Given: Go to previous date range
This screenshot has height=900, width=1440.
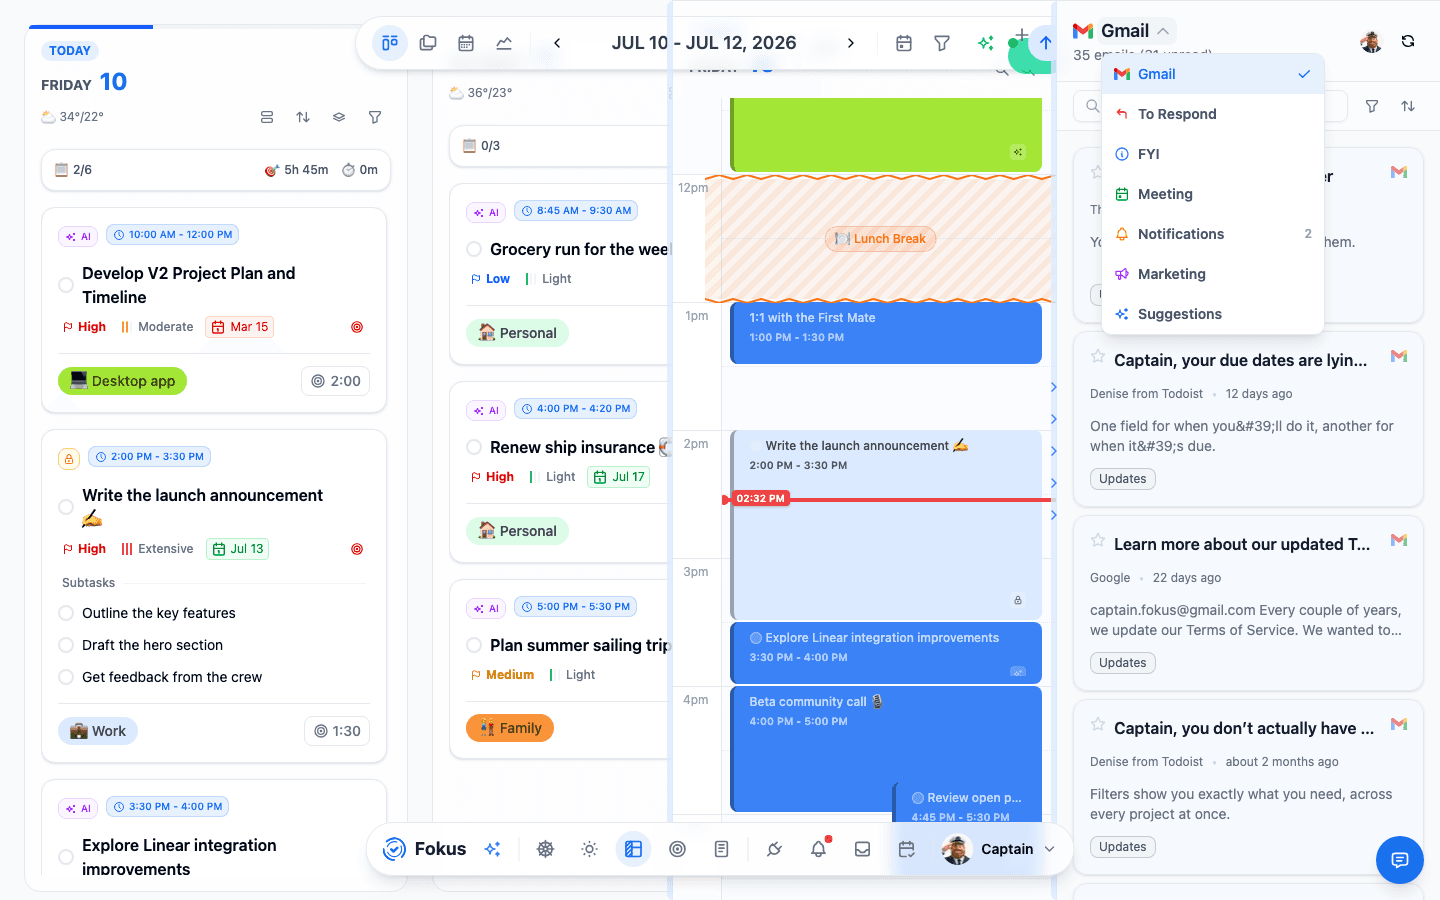Looking at the screenshot, I should 557,43.
